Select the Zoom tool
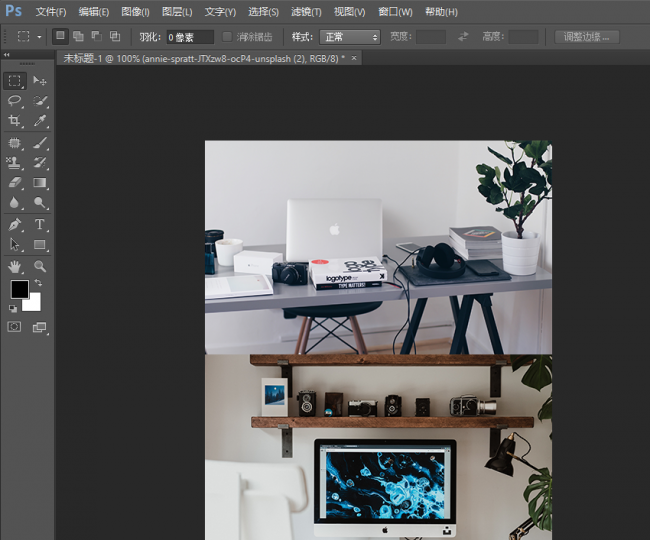650x540 pixels. point(40,266)
